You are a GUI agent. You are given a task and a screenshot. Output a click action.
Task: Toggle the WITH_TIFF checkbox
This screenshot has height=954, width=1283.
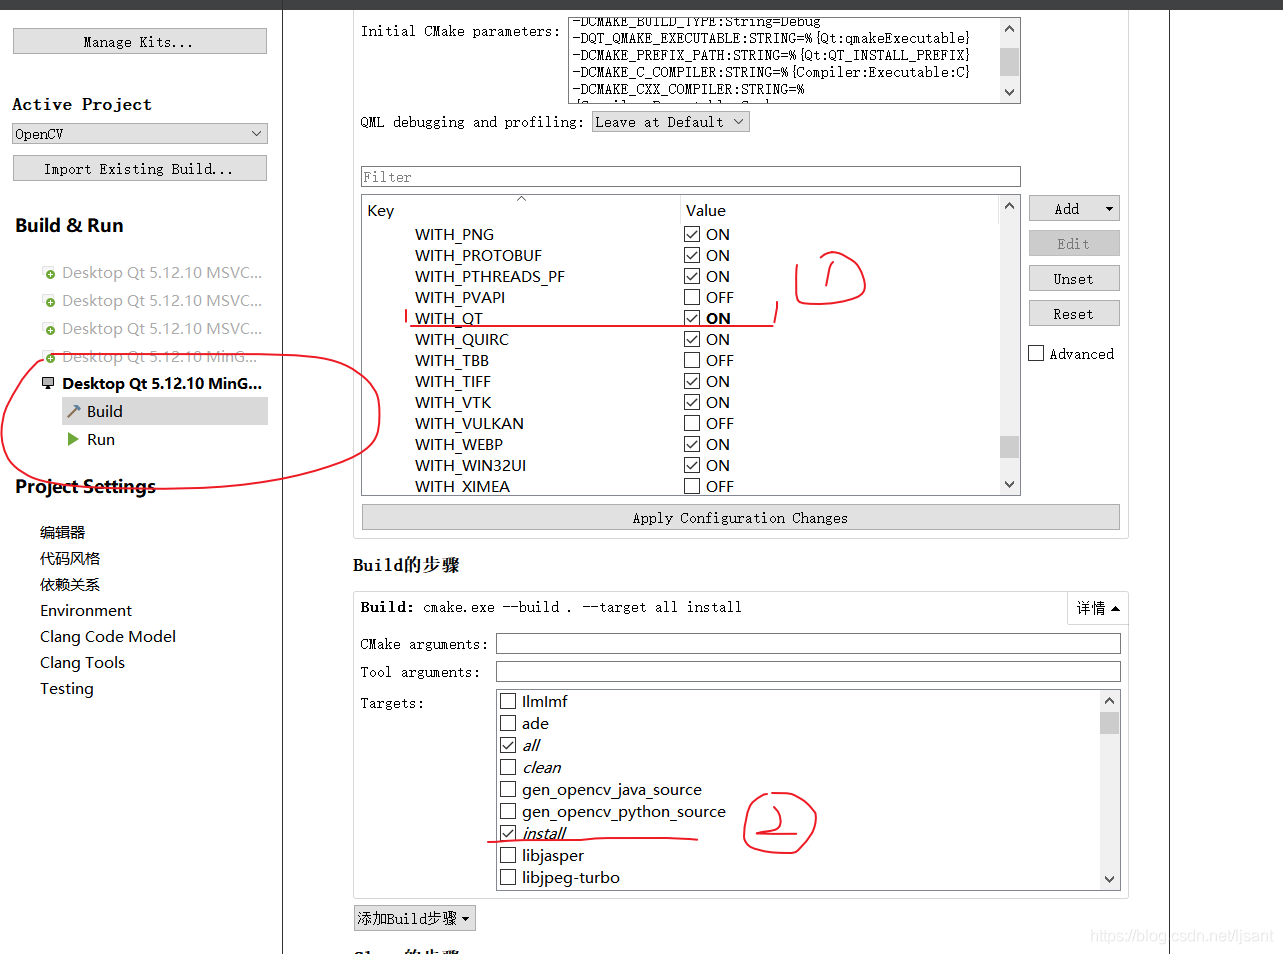692,381
